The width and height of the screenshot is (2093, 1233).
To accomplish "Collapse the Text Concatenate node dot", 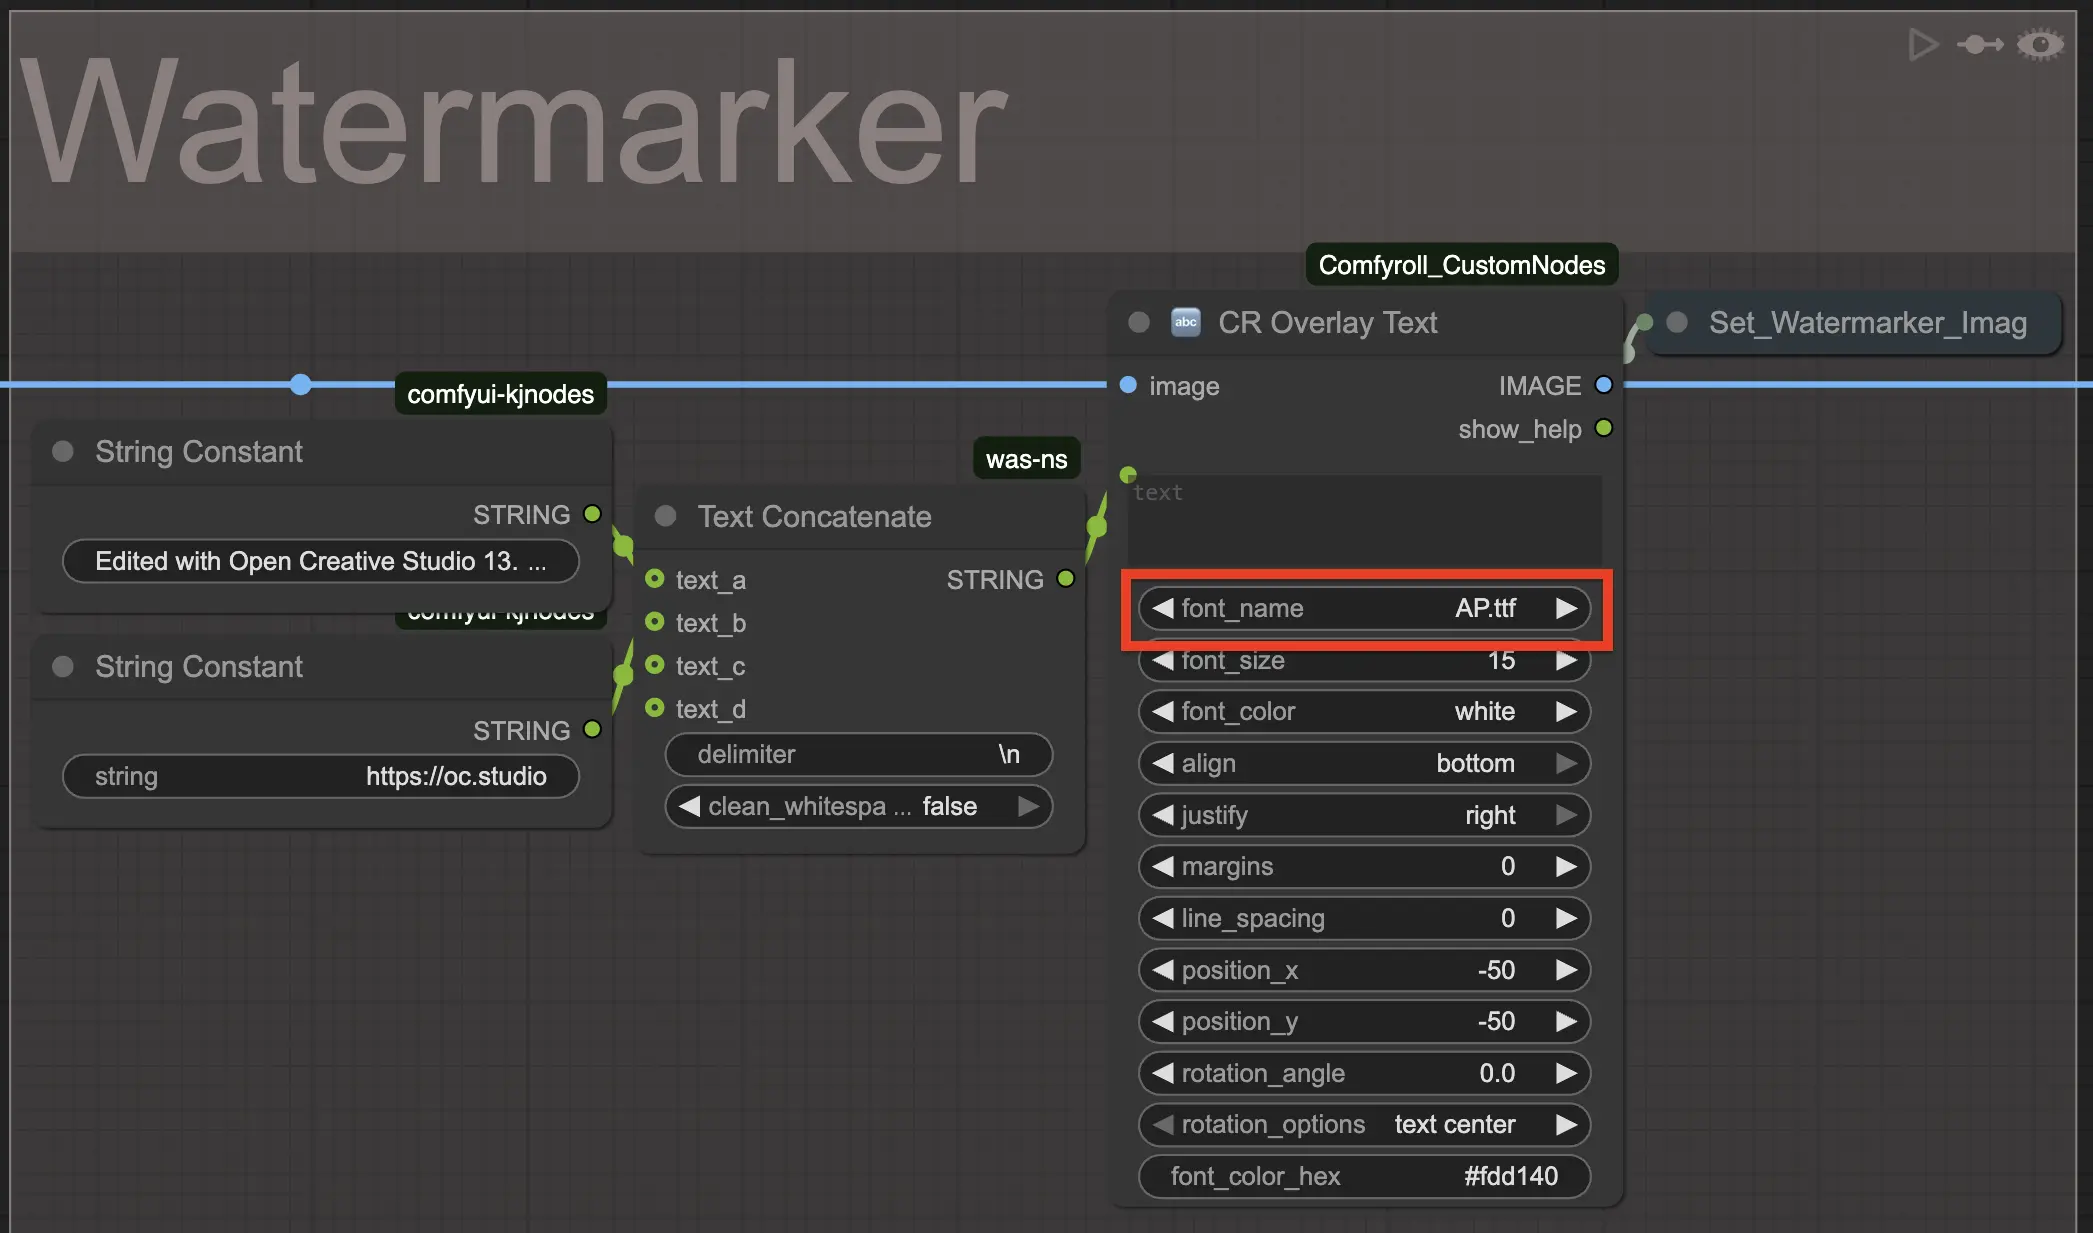I will (665, 516).
